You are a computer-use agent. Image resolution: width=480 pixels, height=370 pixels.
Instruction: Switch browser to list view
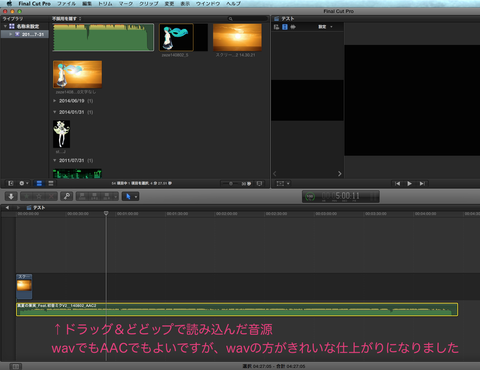point(51,183)
